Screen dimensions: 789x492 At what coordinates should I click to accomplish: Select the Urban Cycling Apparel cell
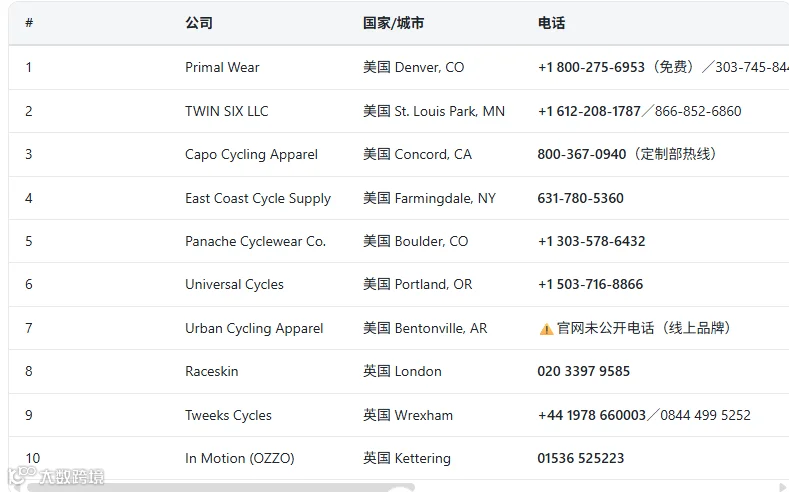(x=254, y=329)
